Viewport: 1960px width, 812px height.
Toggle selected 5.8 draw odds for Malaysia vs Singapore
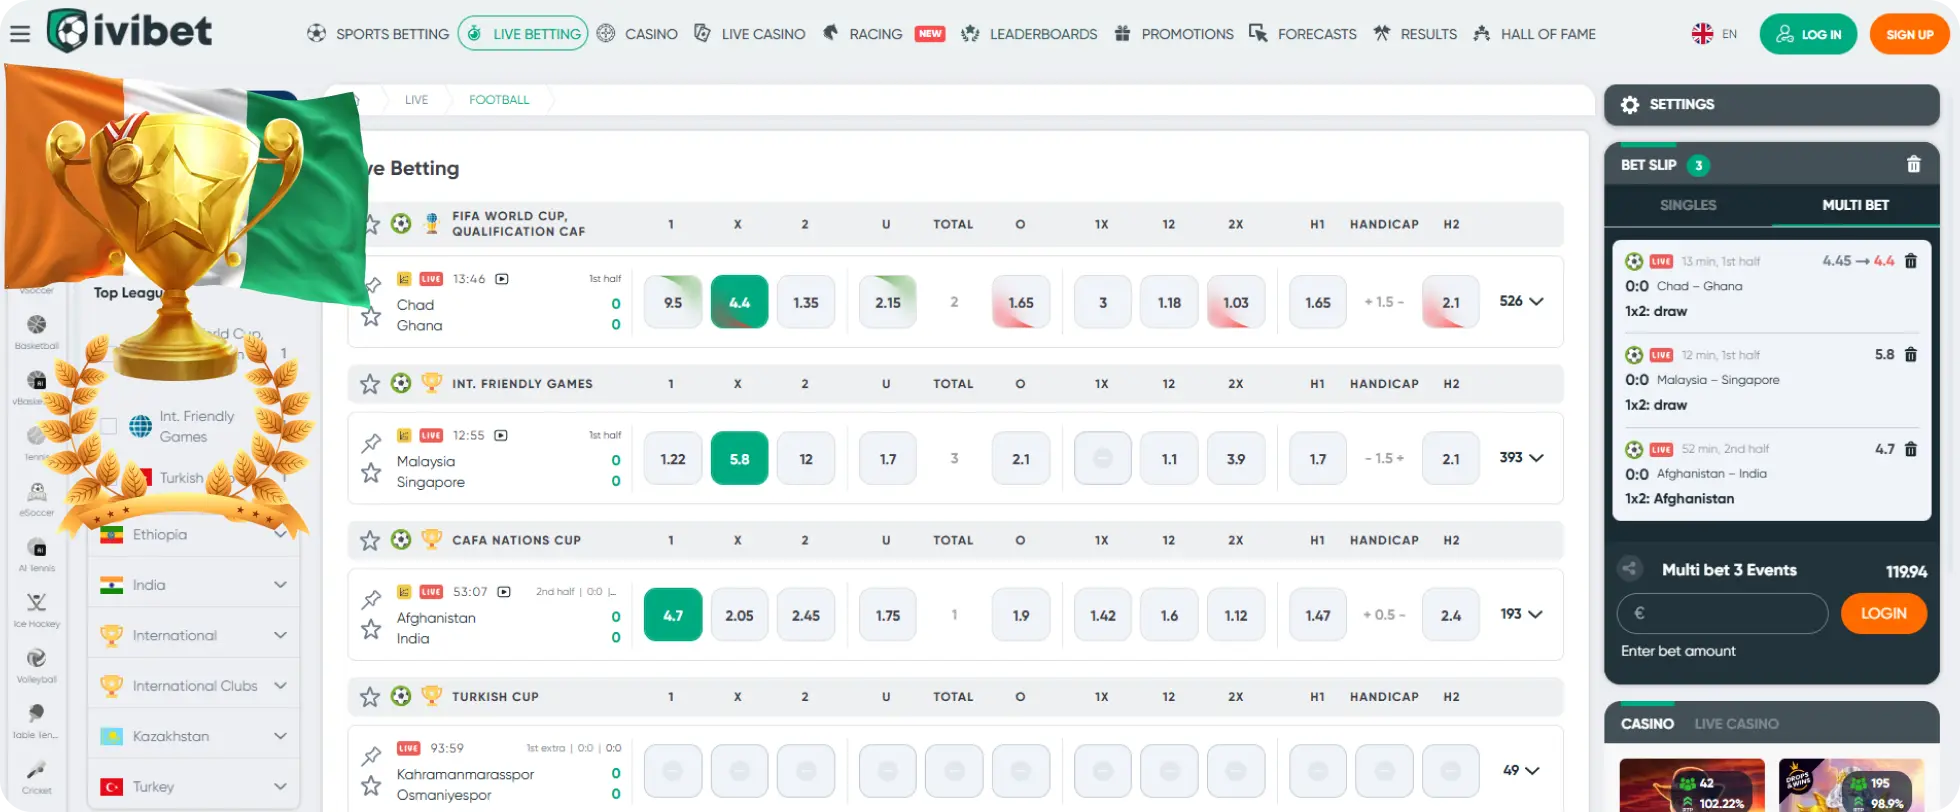[739, 458]
